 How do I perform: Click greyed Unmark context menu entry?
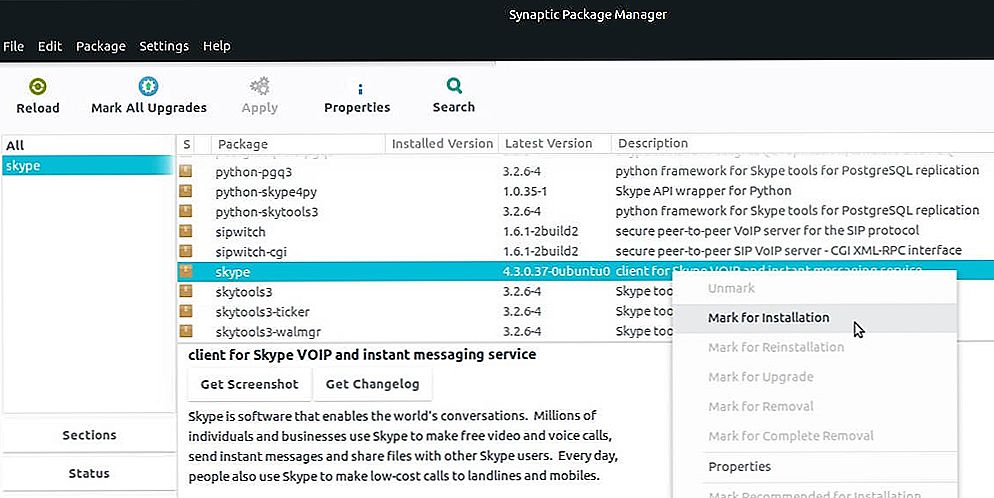point(813,288)
